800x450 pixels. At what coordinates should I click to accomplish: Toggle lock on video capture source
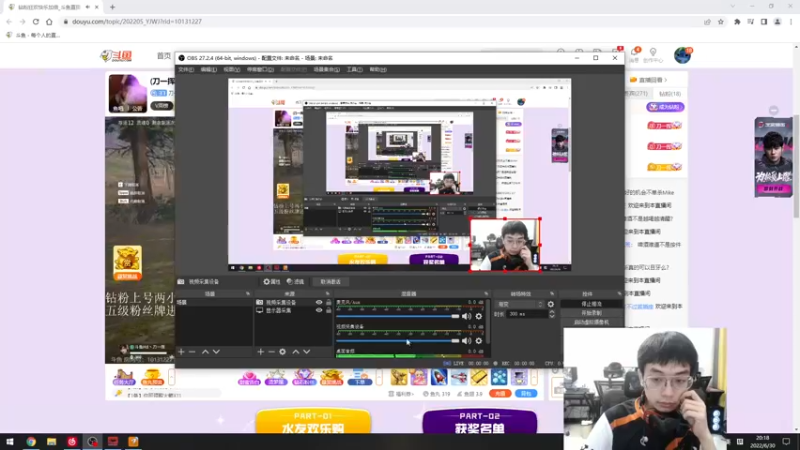(329, 303)
